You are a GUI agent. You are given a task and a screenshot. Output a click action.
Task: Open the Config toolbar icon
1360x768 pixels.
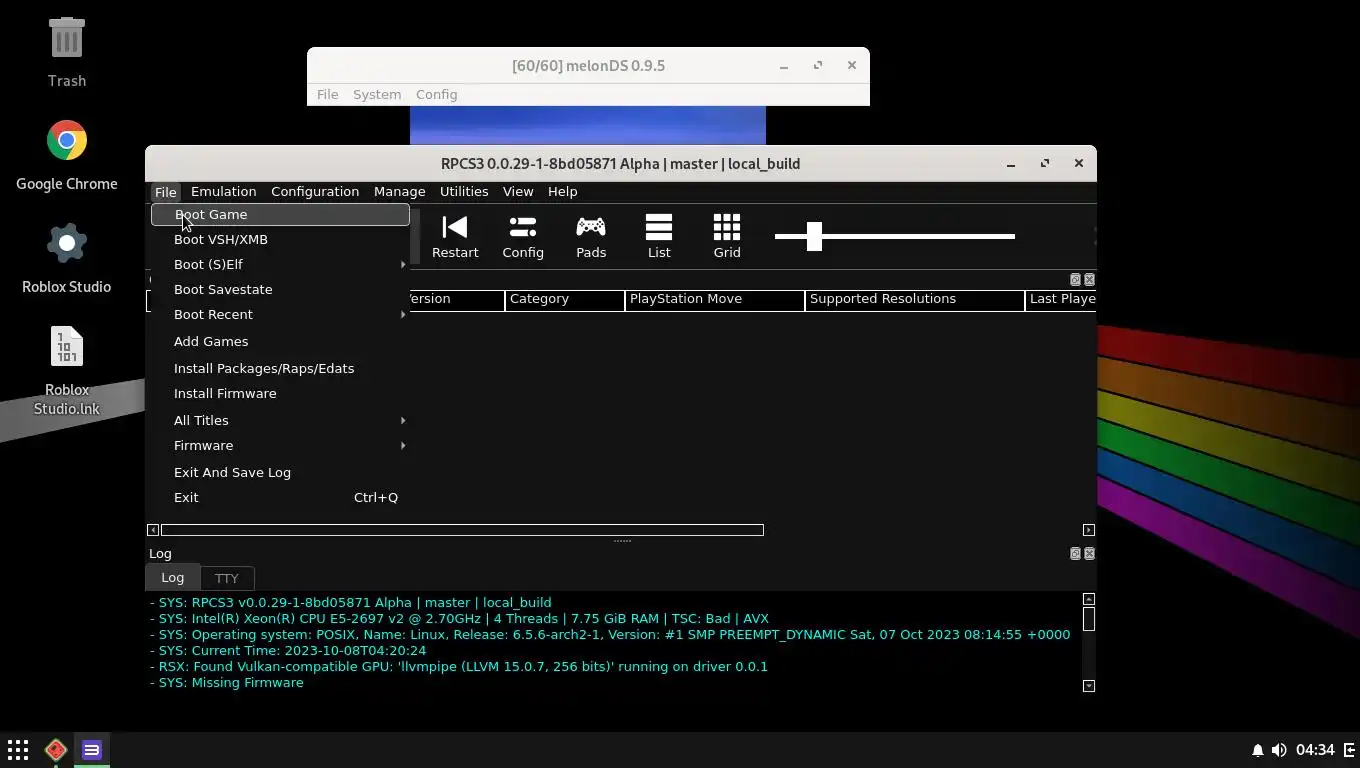click(523, 237)
